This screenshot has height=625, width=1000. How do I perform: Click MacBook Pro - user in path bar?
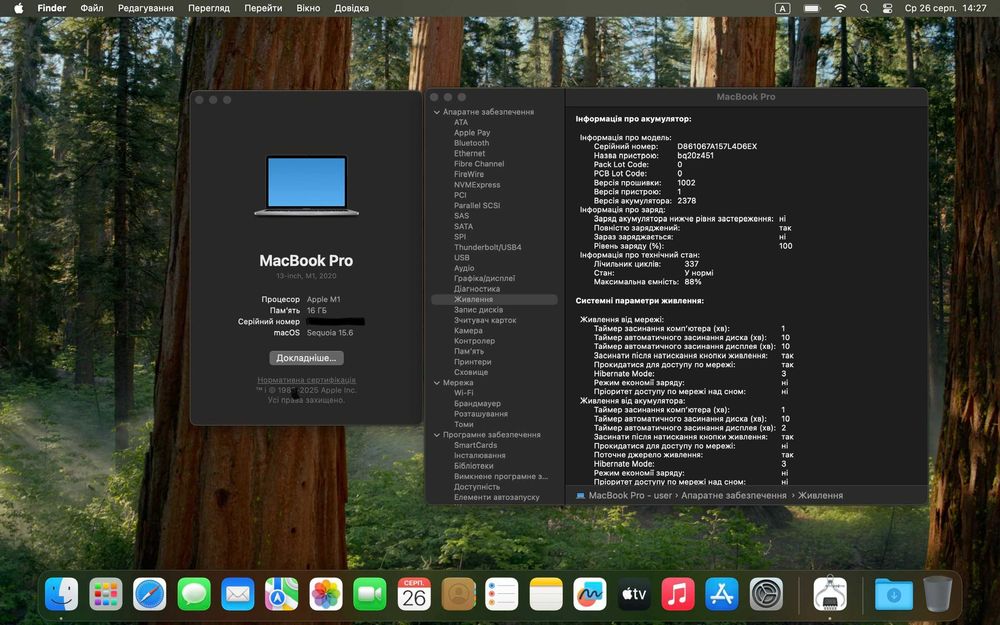(x=629, y=496)
